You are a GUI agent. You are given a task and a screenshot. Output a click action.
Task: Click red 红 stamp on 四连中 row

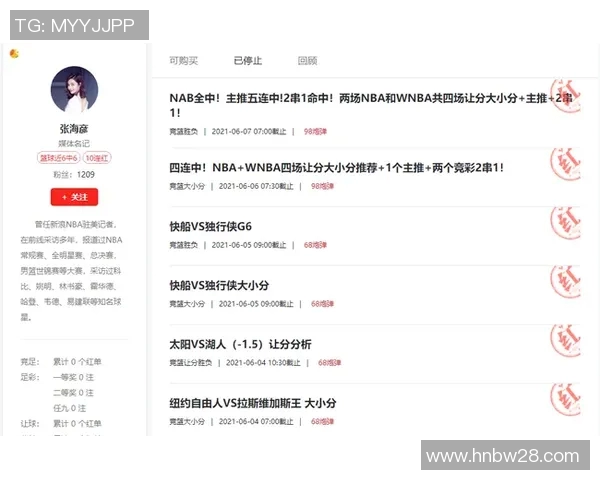565,164
